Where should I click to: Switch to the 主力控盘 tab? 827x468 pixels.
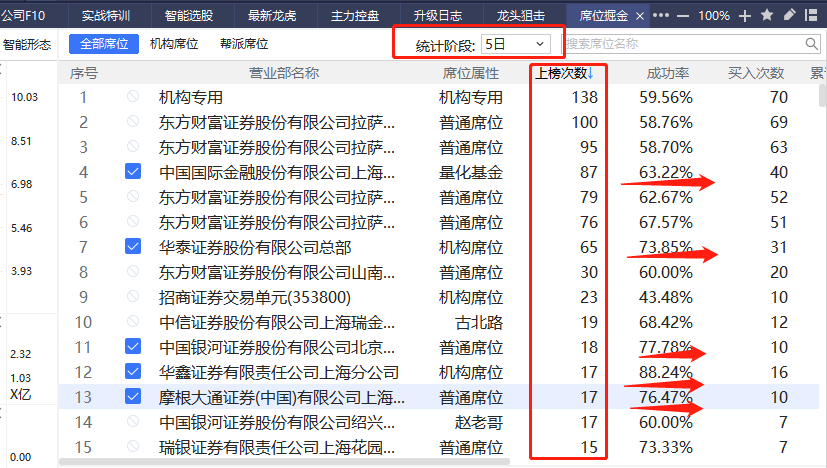(355, 16)
